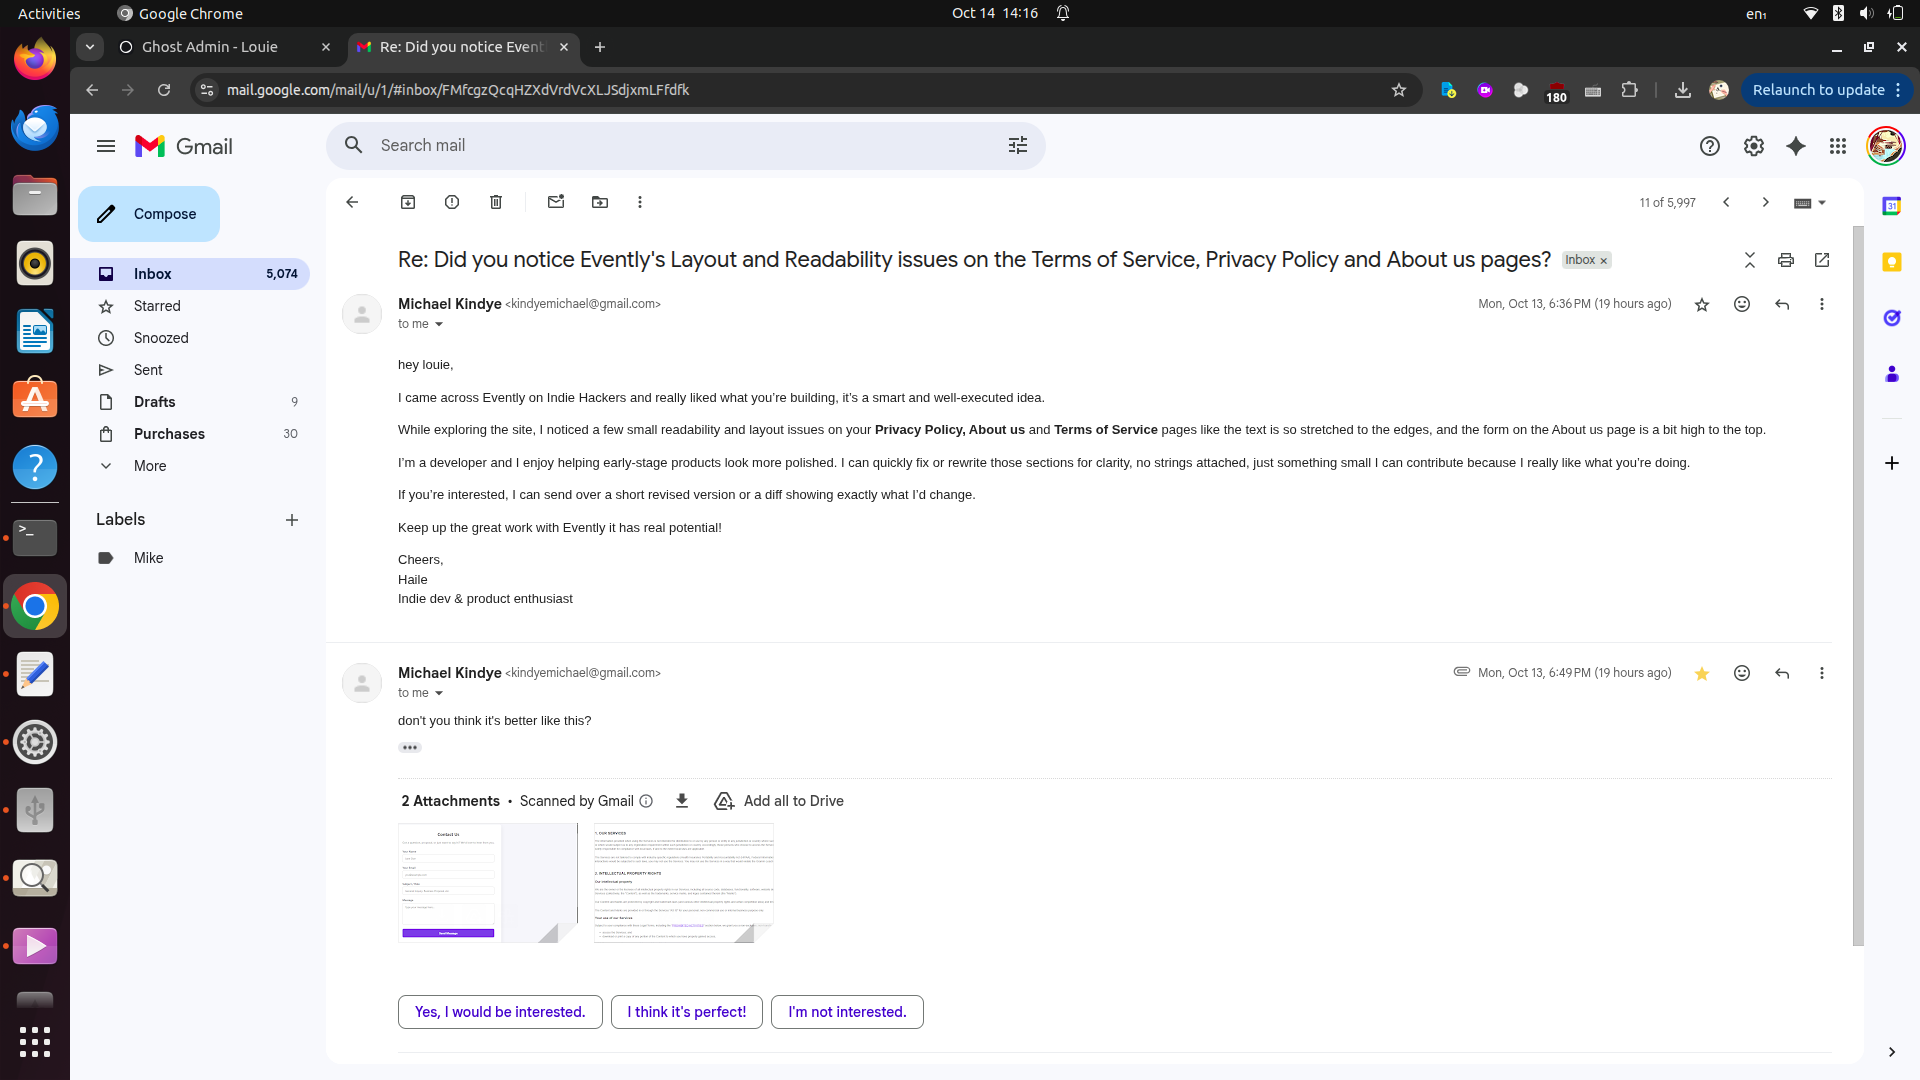The image size is (1920, 1080).
Task: Show trimmed content in second message
Action: point(410,747)
